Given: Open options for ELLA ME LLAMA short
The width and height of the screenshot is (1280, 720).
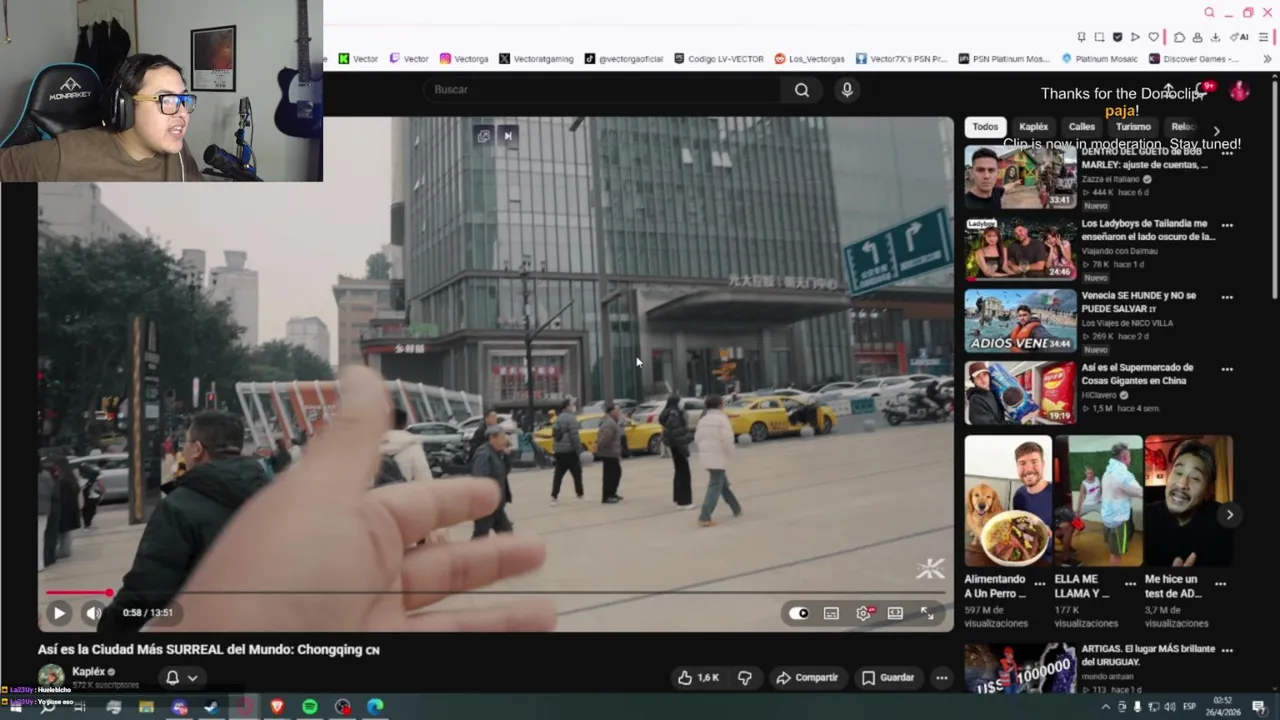Looking at the screenshot, I should 1130,583.
